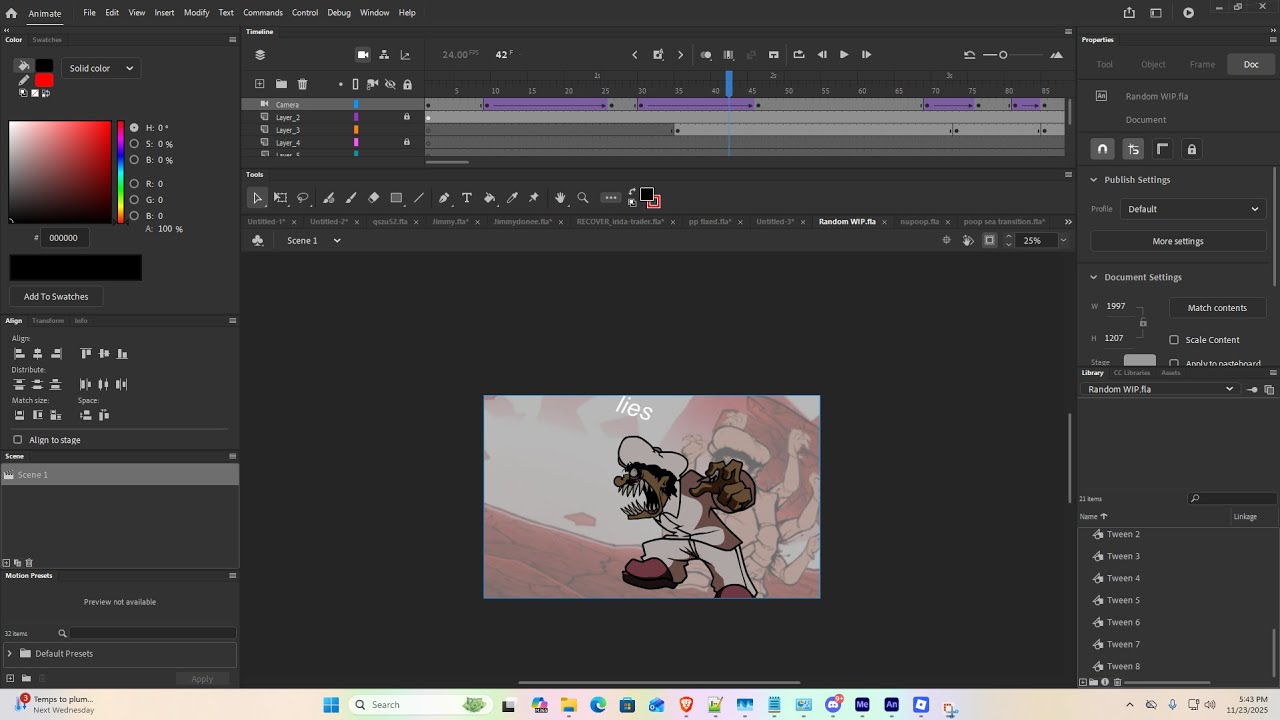Click the Match contents button
The height and width of the screenshot is (720, 1280).
(x=1217, y=308)
